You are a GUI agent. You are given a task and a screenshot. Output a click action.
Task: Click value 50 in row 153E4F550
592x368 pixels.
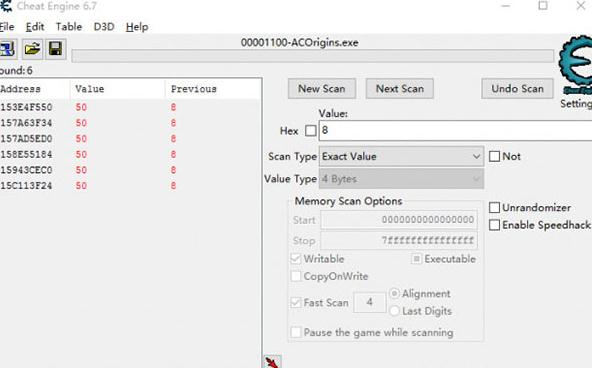tap(81, 107)
